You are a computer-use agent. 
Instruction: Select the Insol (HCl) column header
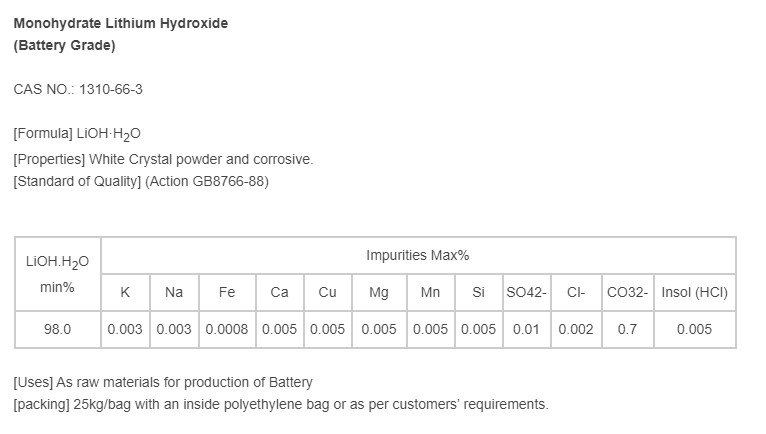(x=694, y=293)
